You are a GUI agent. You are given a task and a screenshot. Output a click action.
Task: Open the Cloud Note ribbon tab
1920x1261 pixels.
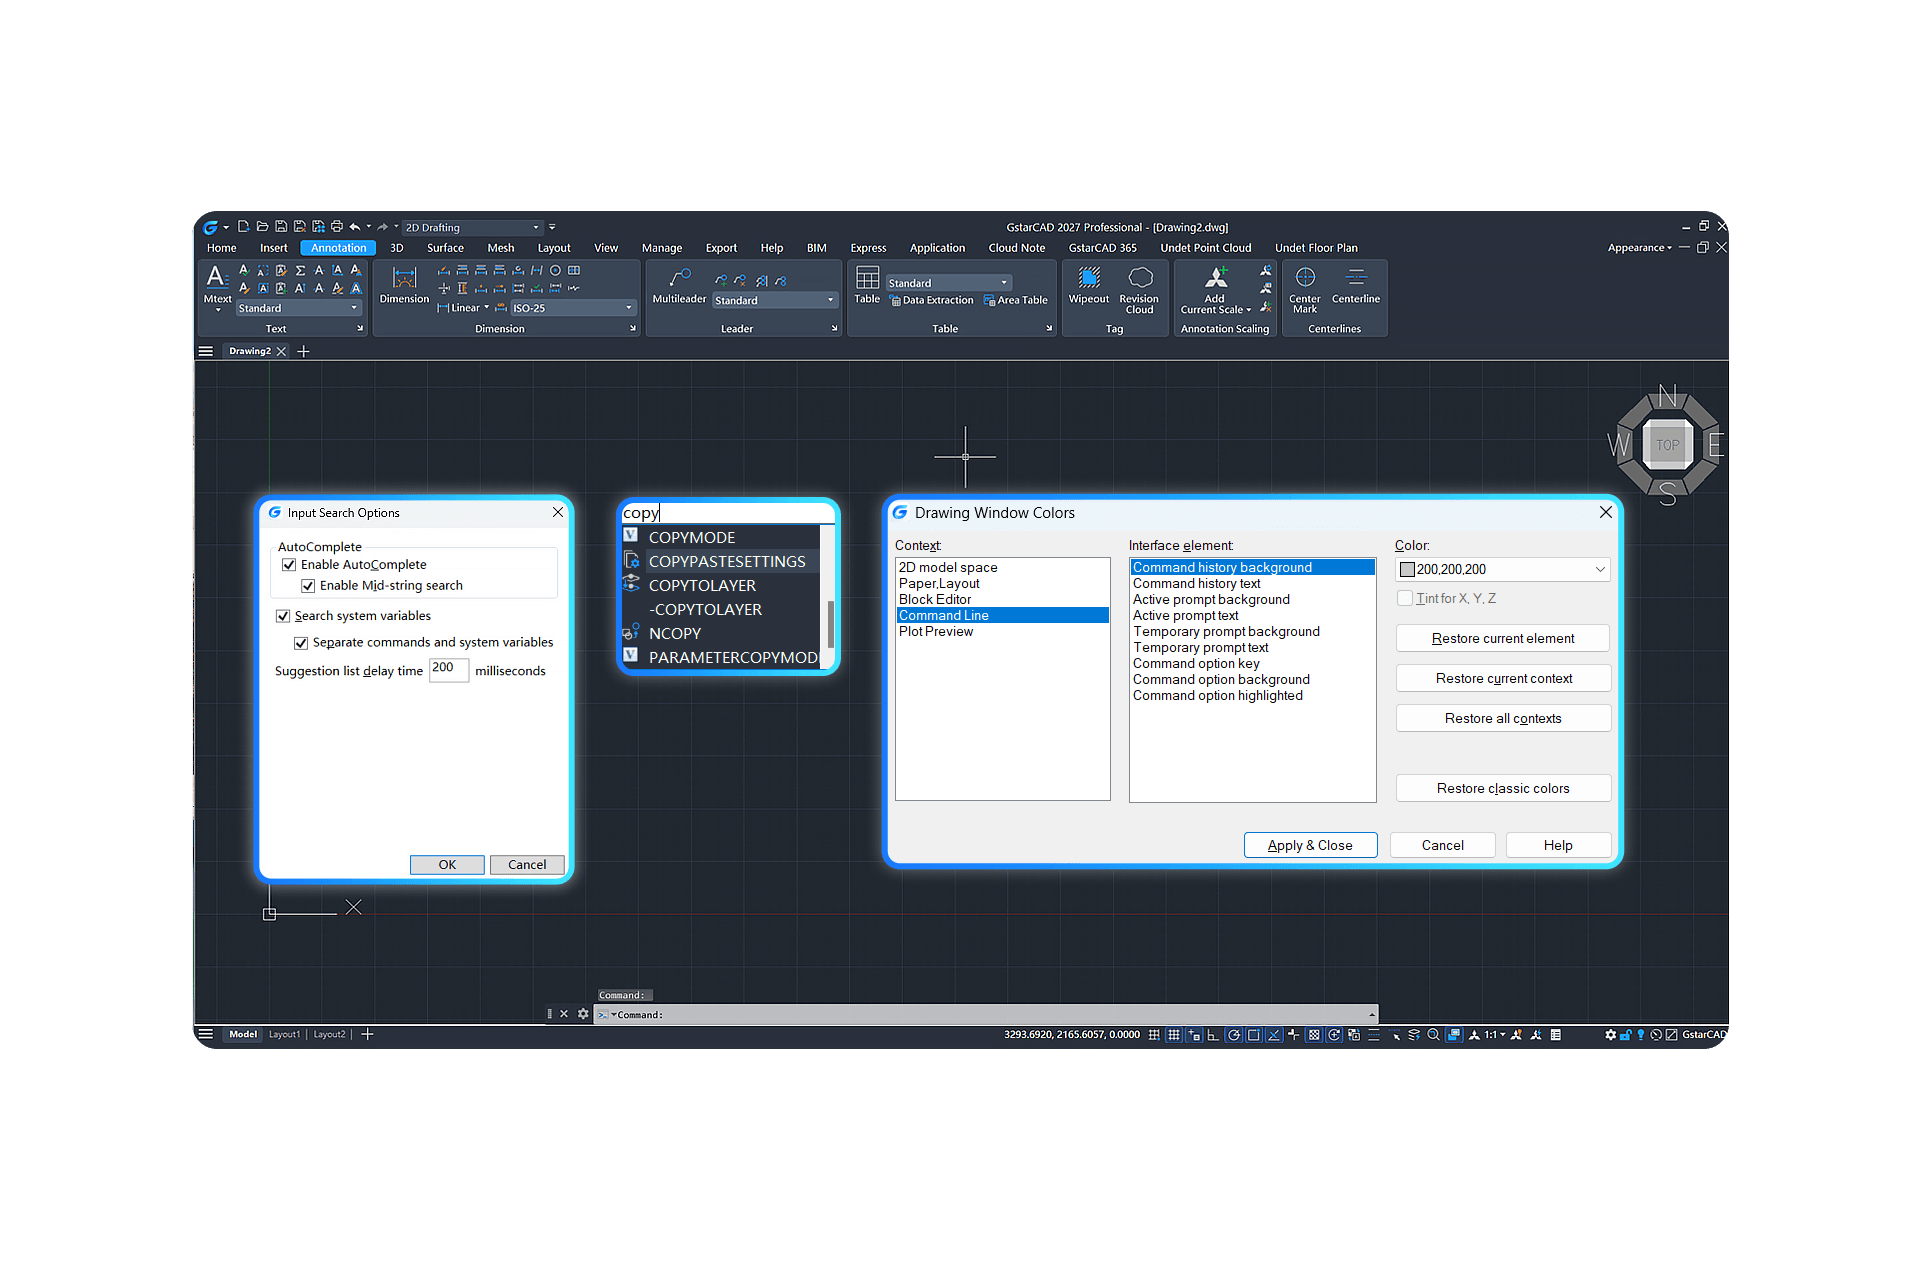(x=1017, y=248)
